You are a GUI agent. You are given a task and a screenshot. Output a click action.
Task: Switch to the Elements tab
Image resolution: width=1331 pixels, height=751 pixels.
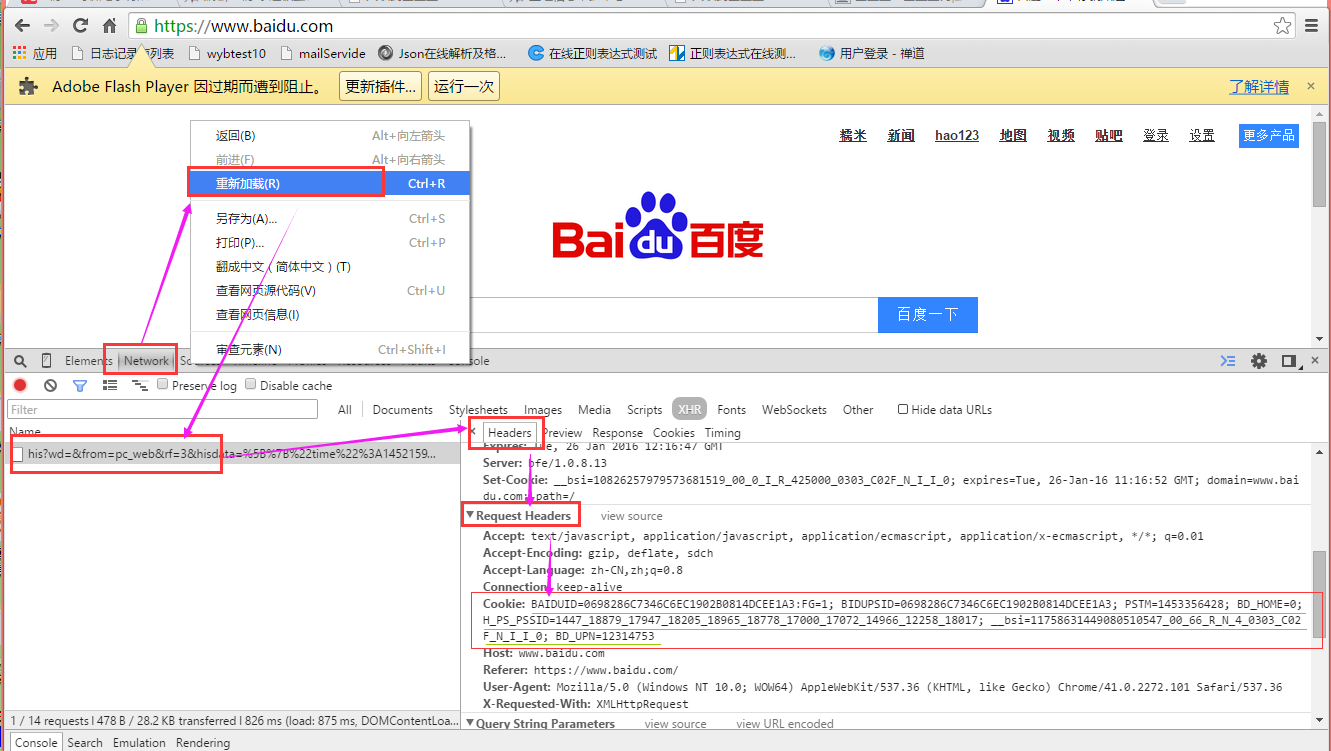(89, 361)
